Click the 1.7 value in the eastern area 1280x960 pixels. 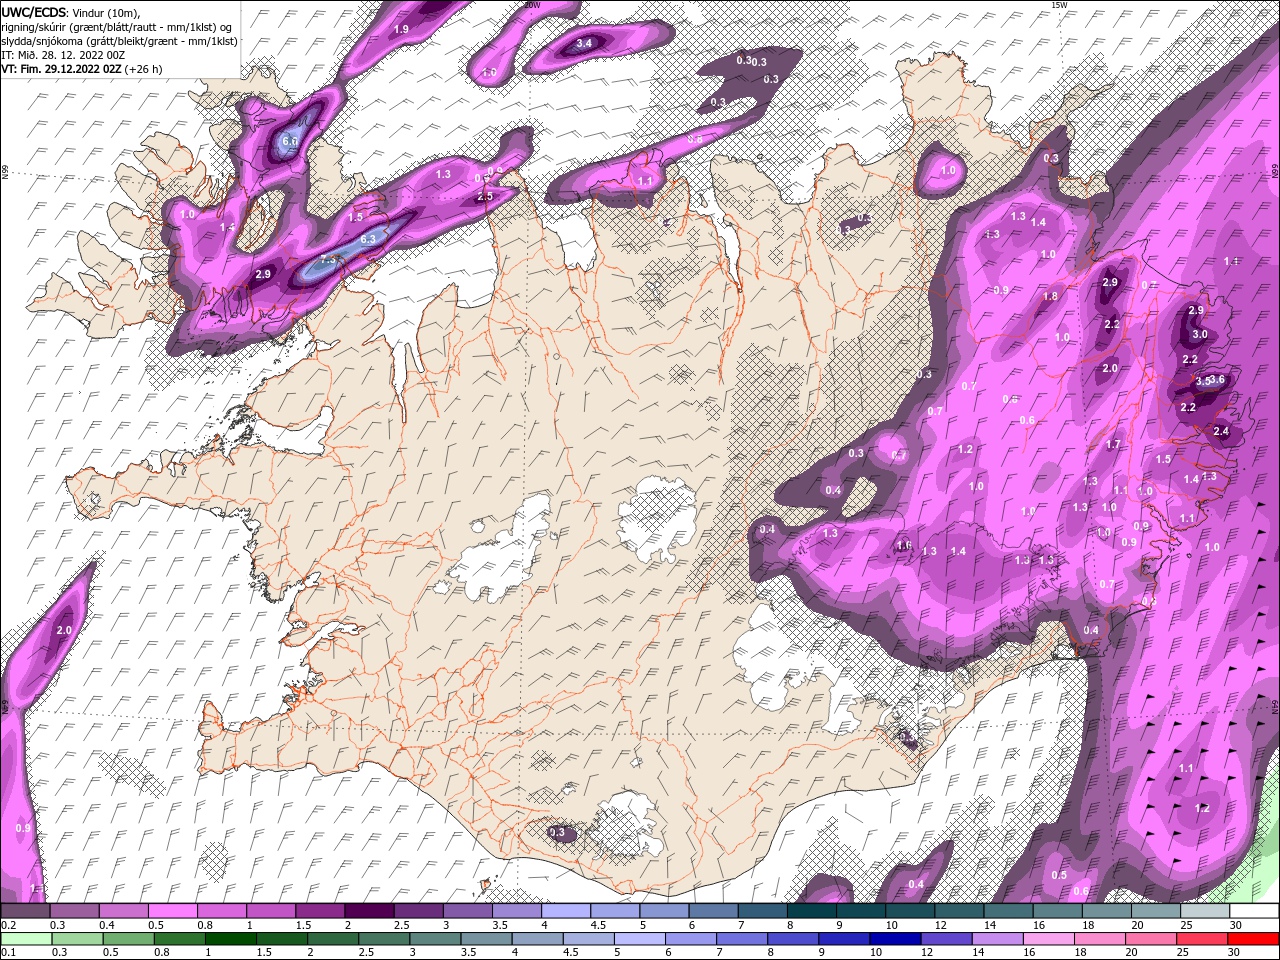tap(1113, 444)
